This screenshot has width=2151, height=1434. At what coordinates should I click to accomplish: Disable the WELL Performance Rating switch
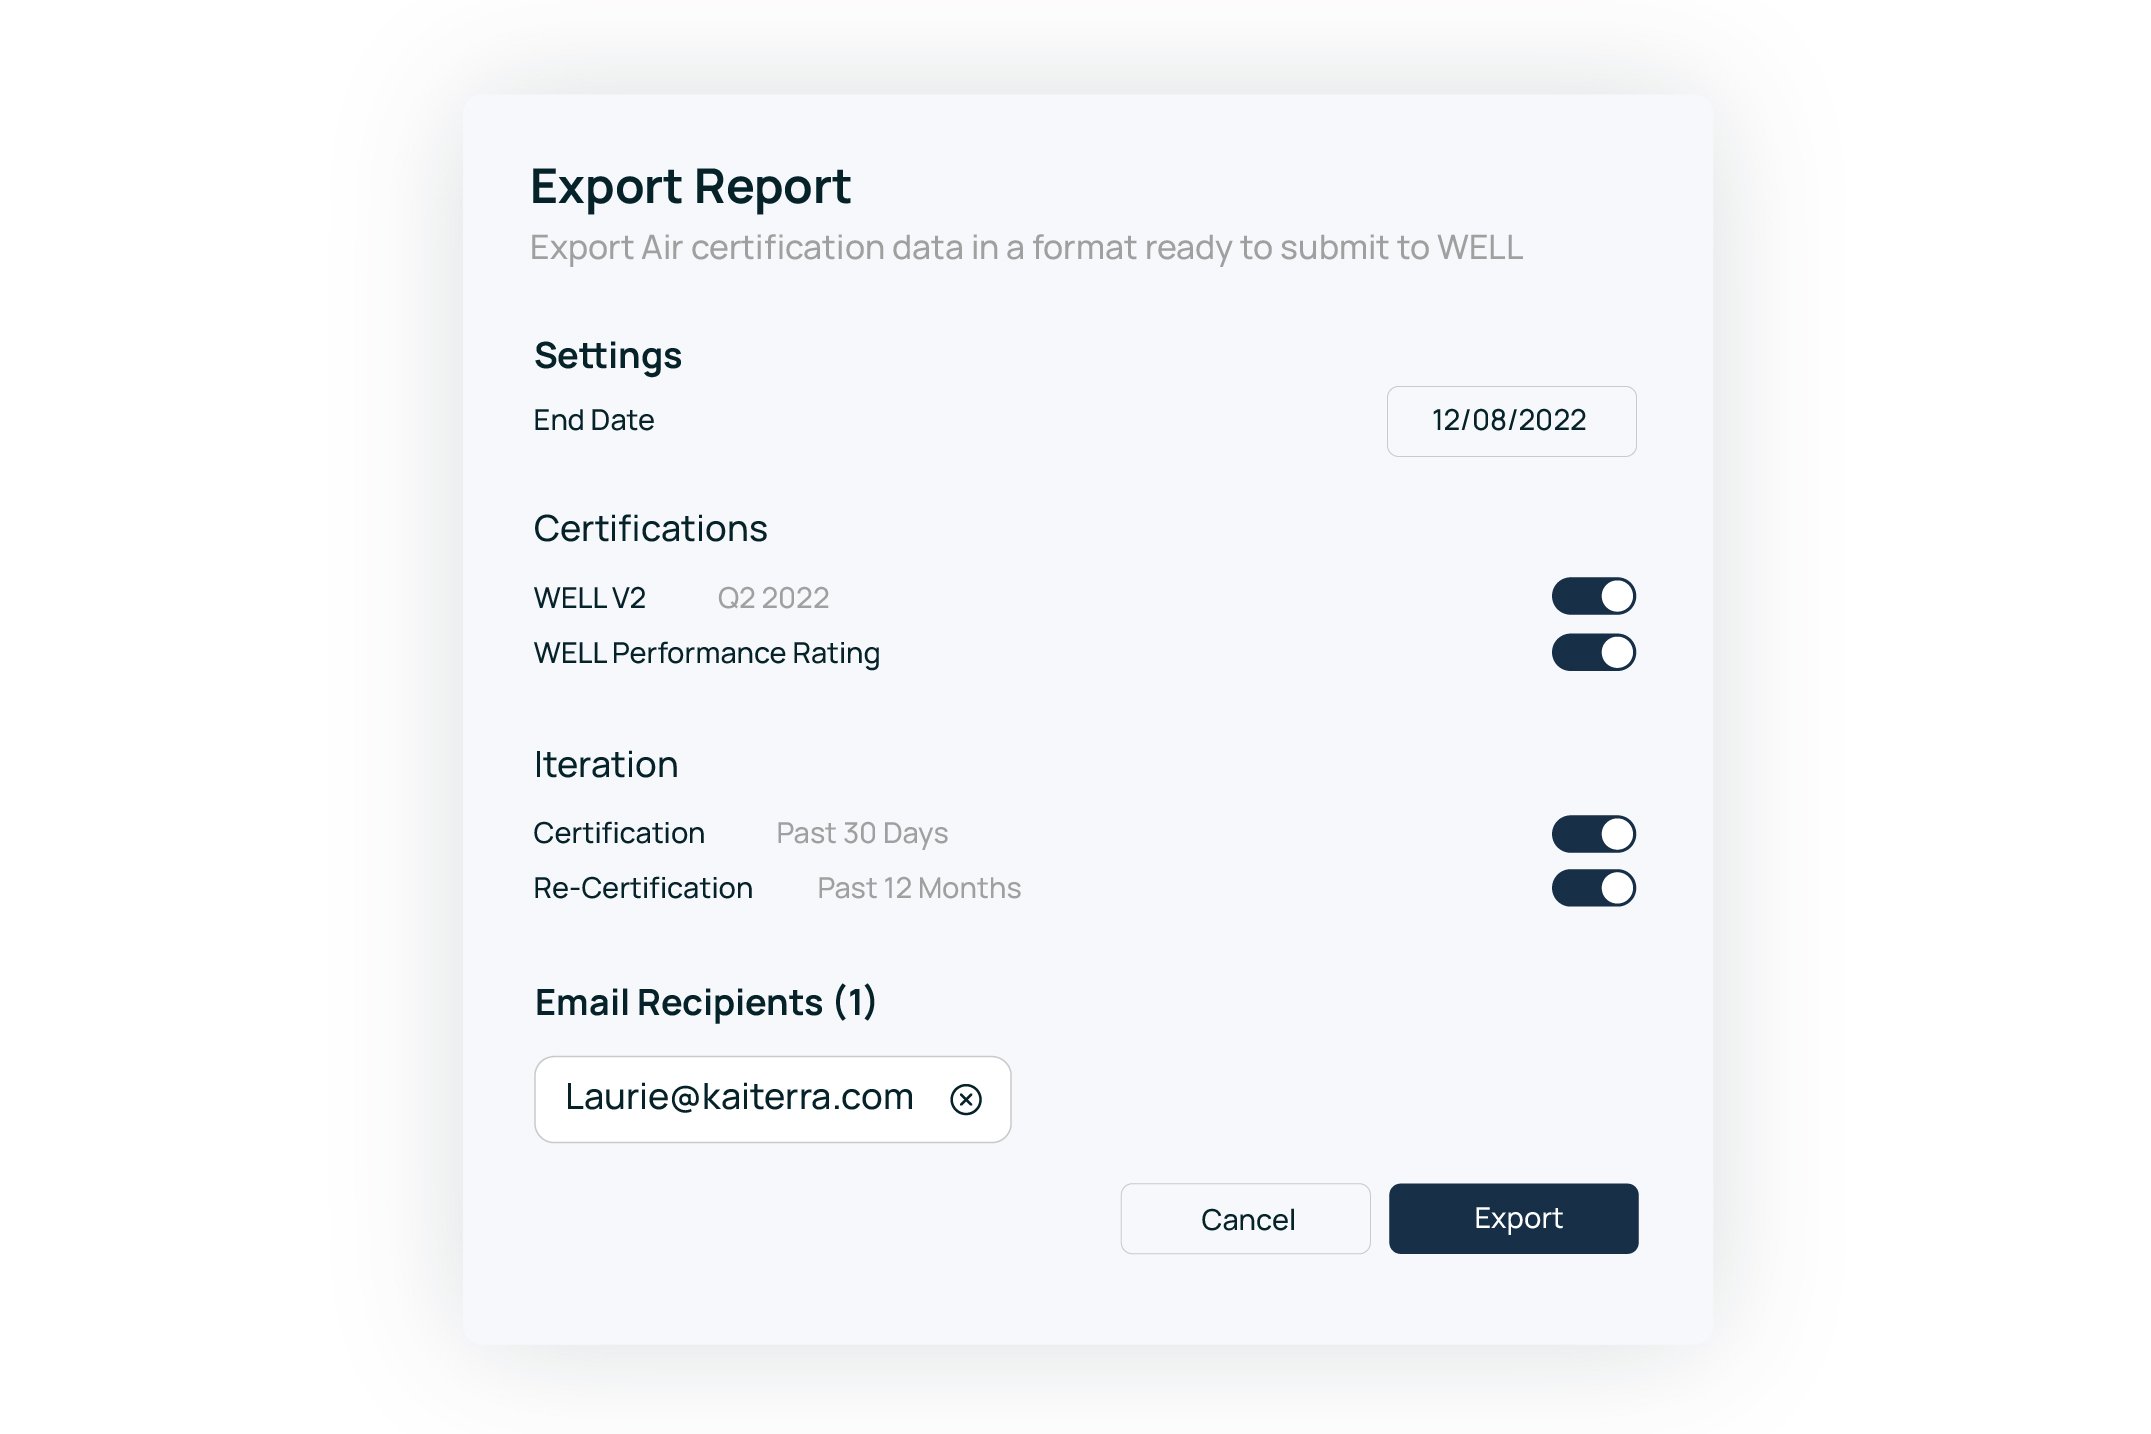pos(1593,653)
